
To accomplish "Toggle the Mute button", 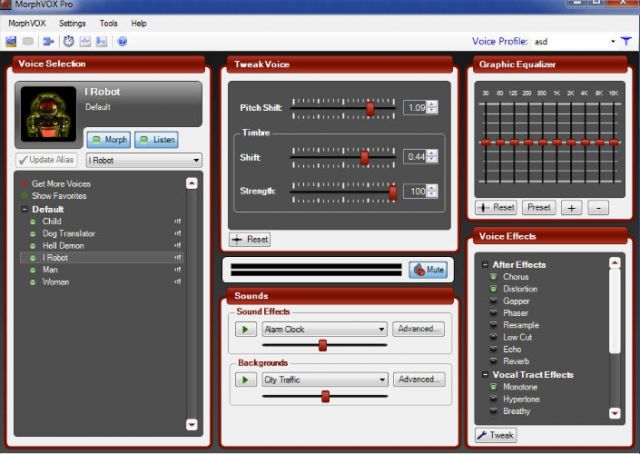I will [x=428, y=270].
